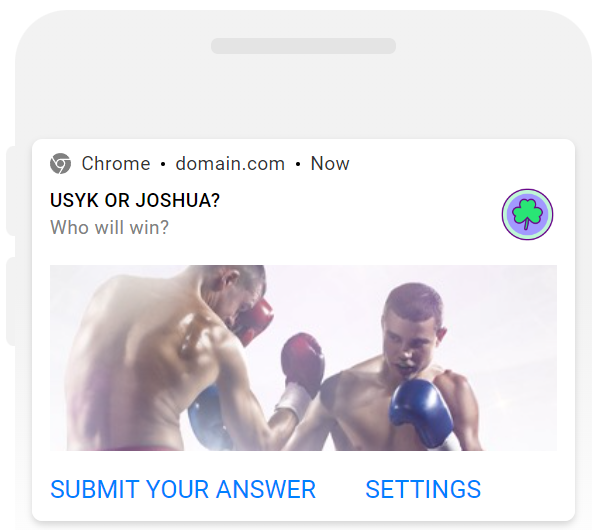
Task: Click the domain.com source label
Action: 230,164
